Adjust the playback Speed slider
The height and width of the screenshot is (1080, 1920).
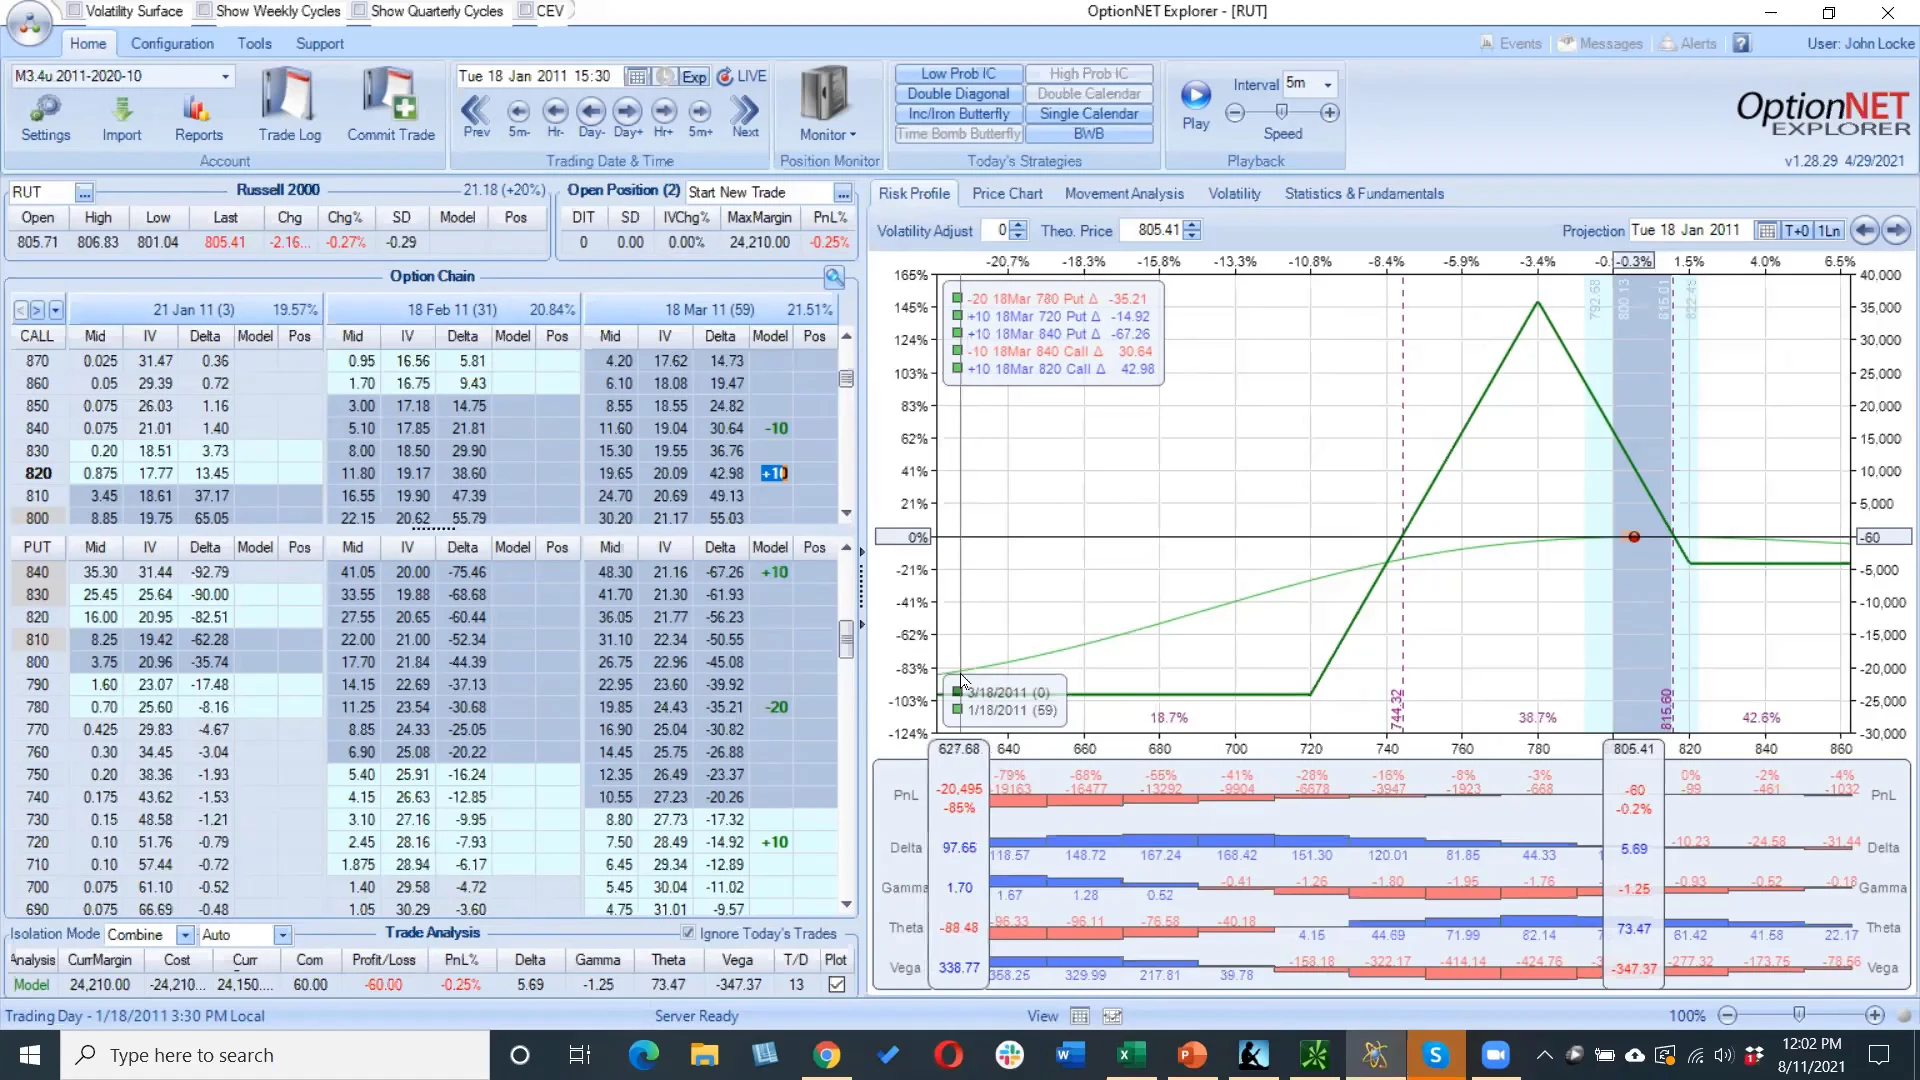[x=1282, y=112]
